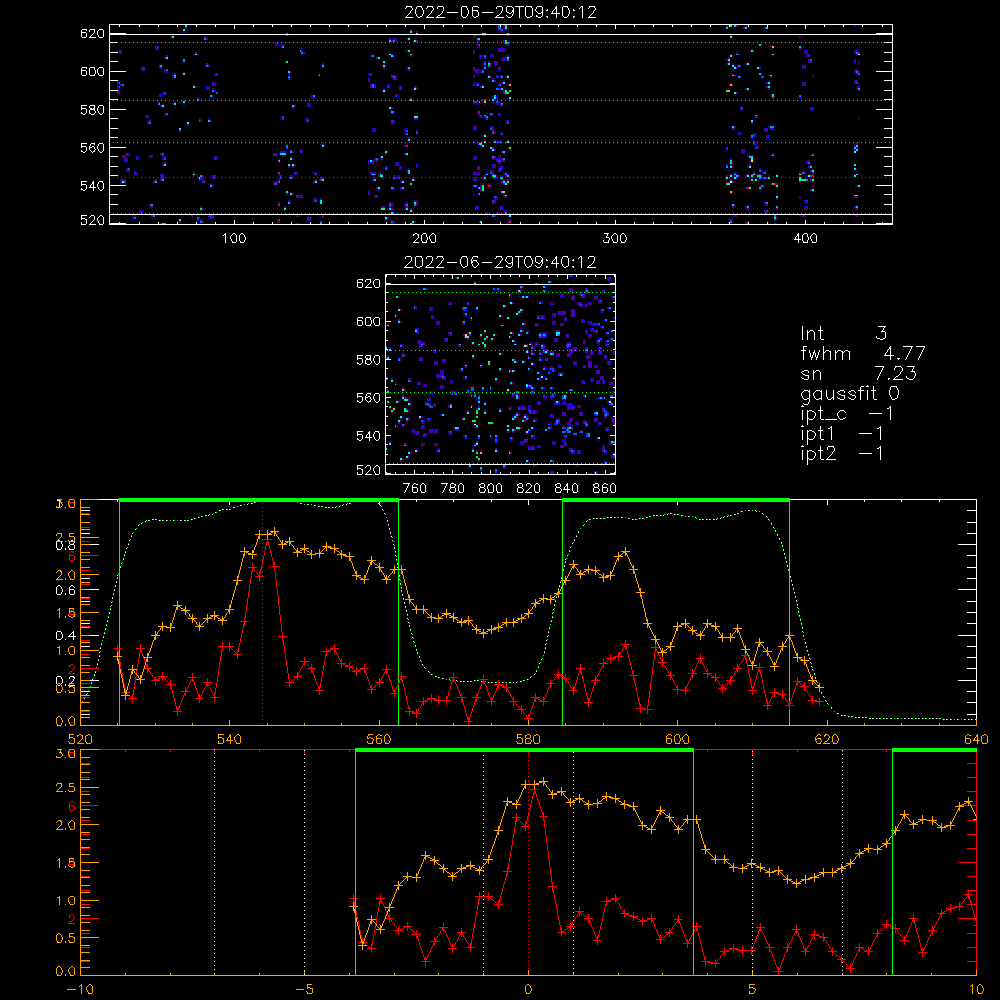The height and width of the screenshot is (1000, 1000).
Task: Click x-axis label 10 on bottom plot
Action: coord(976,990)
